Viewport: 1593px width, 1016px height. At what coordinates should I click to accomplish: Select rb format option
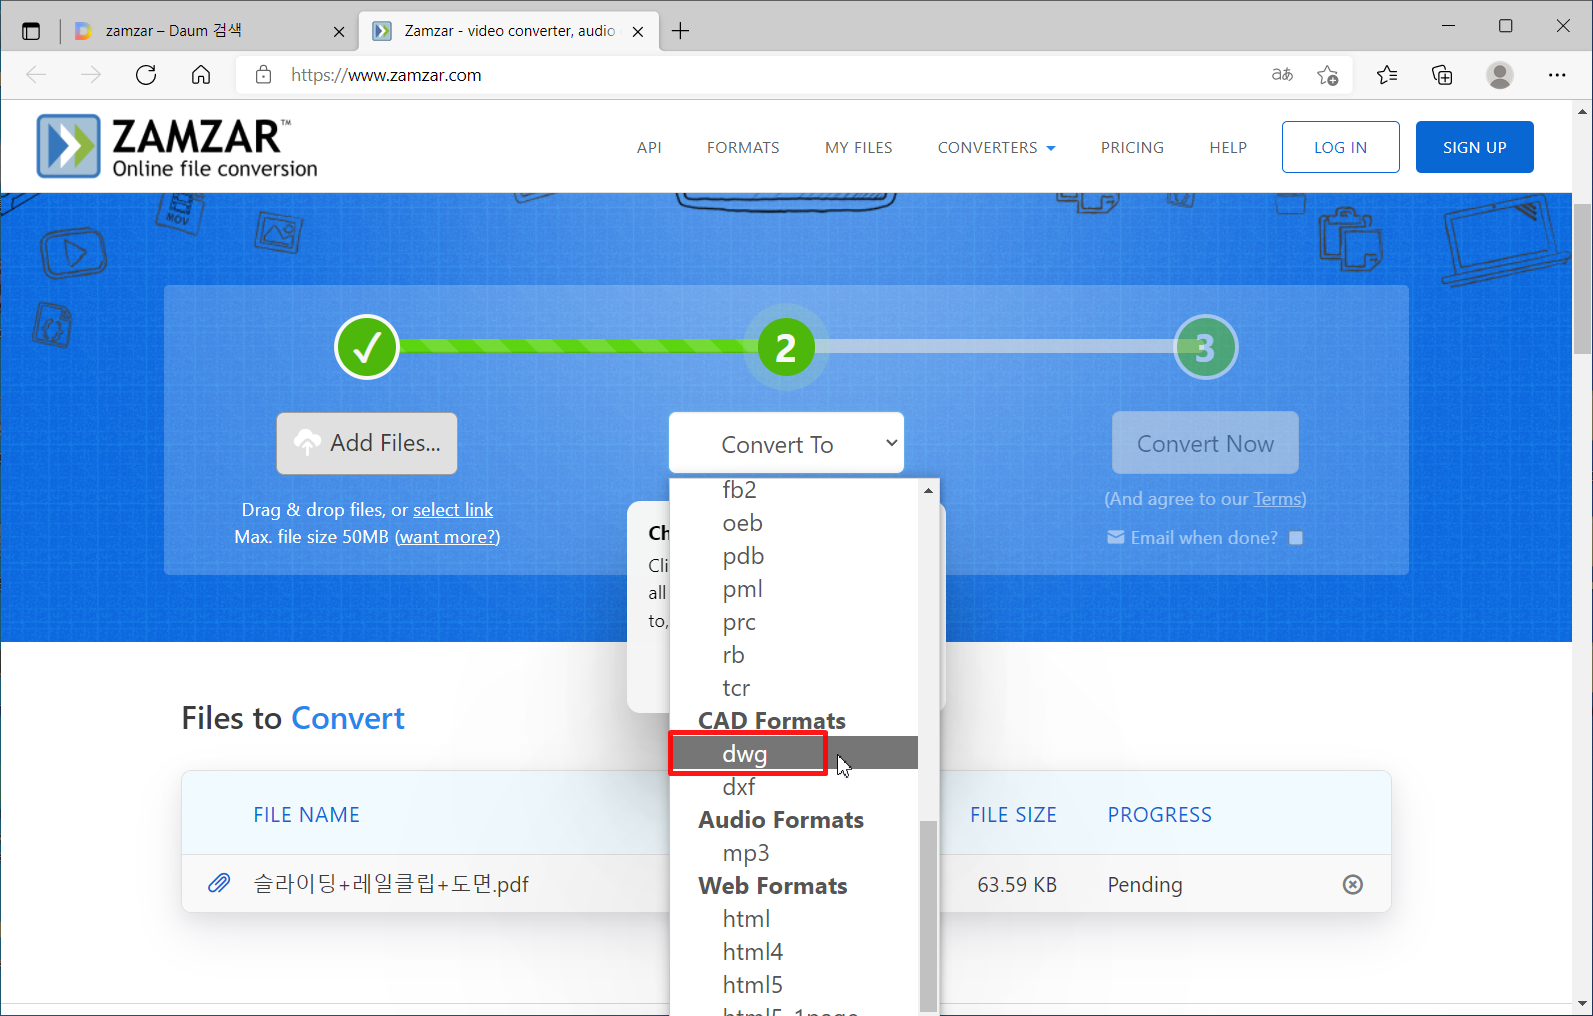tap(794, 654)
